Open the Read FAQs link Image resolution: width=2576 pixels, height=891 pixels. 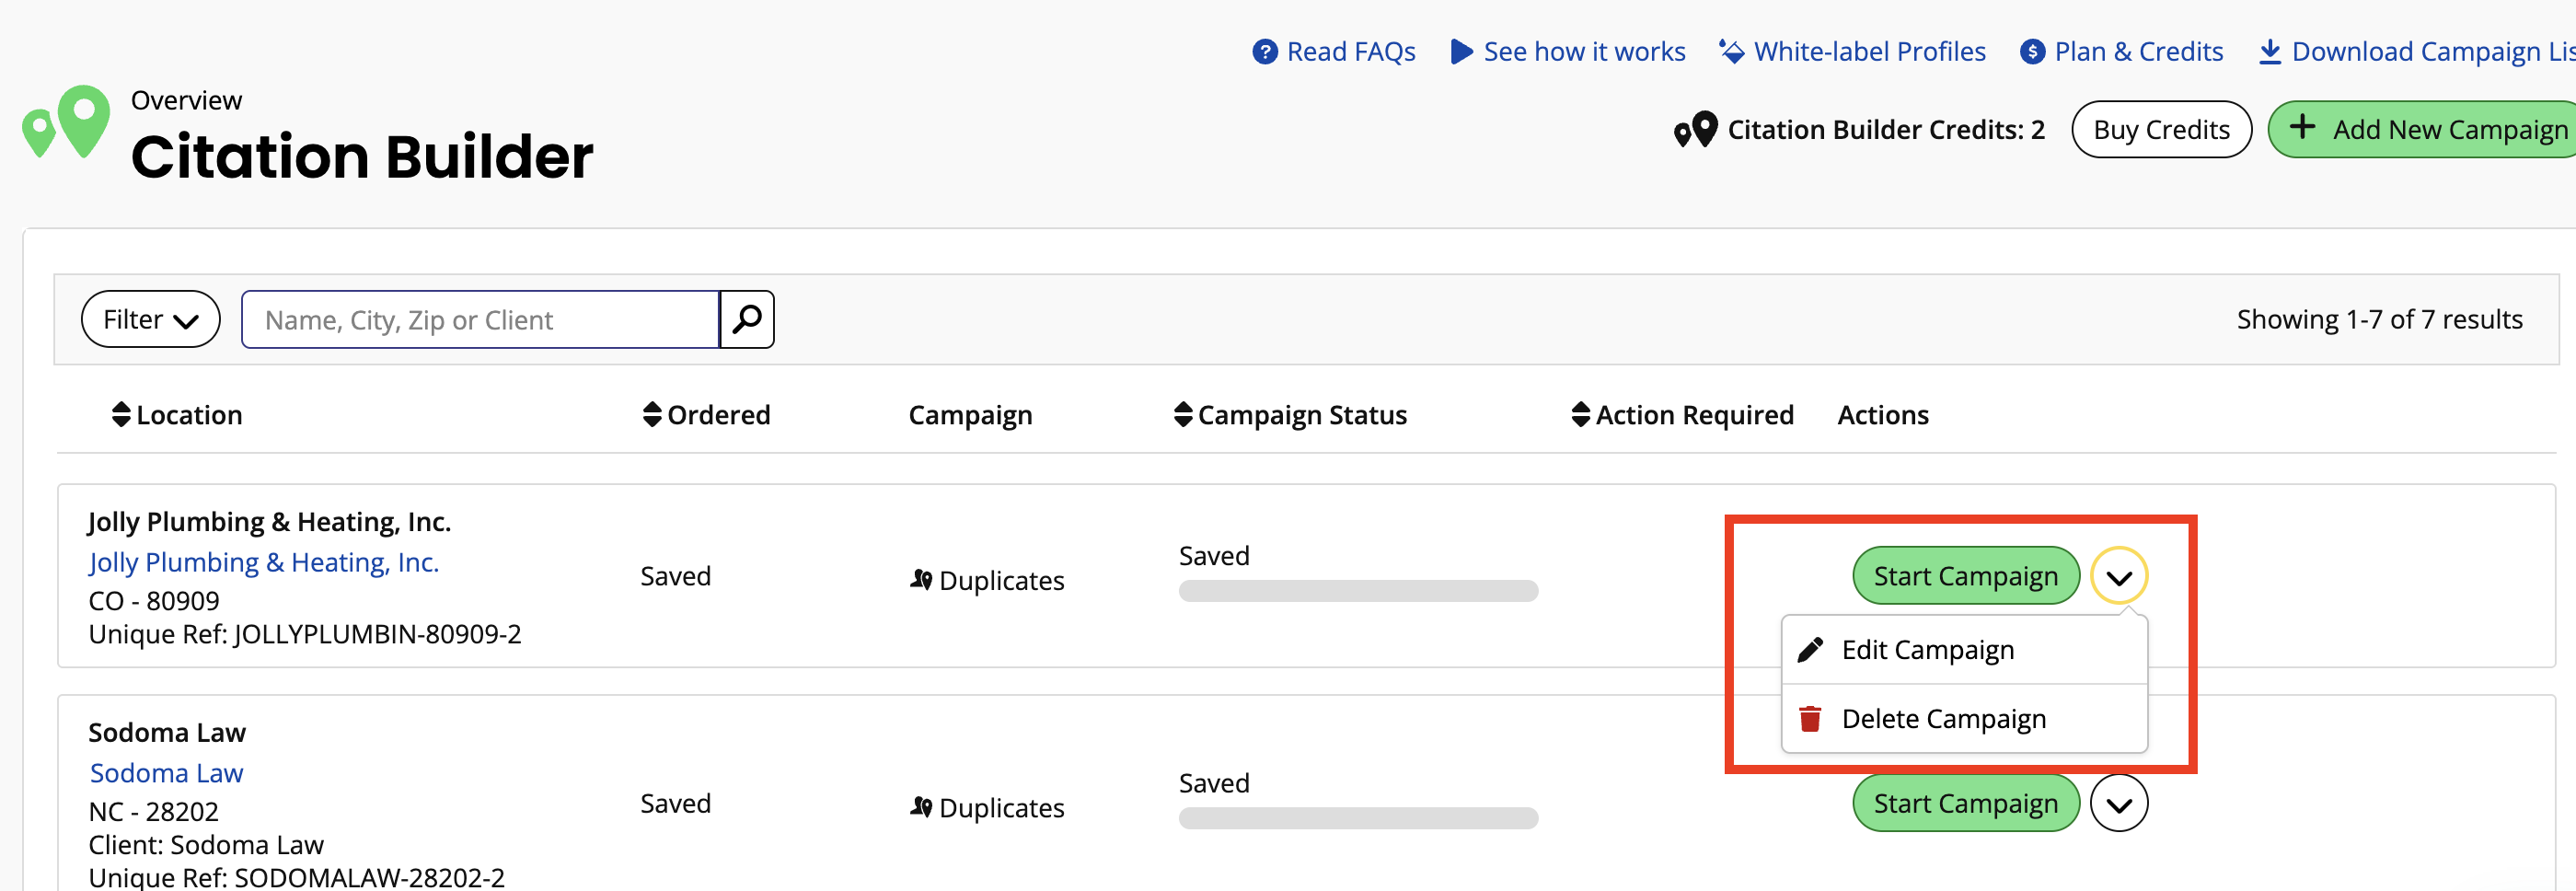click(x=1333, y=51)
